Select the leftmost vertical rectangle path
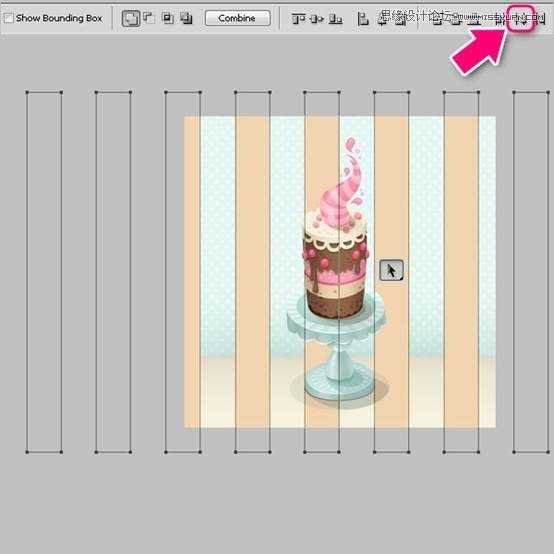This screenshot has height=554, width=554. click(x=44, y=272)
